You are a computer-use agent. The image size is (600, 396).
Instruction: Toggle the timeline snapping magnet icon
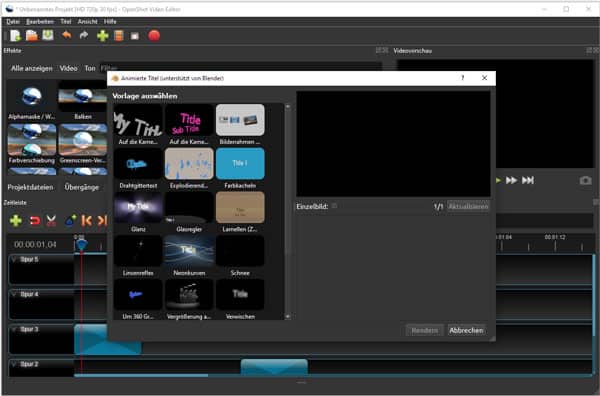click(35, 221)
